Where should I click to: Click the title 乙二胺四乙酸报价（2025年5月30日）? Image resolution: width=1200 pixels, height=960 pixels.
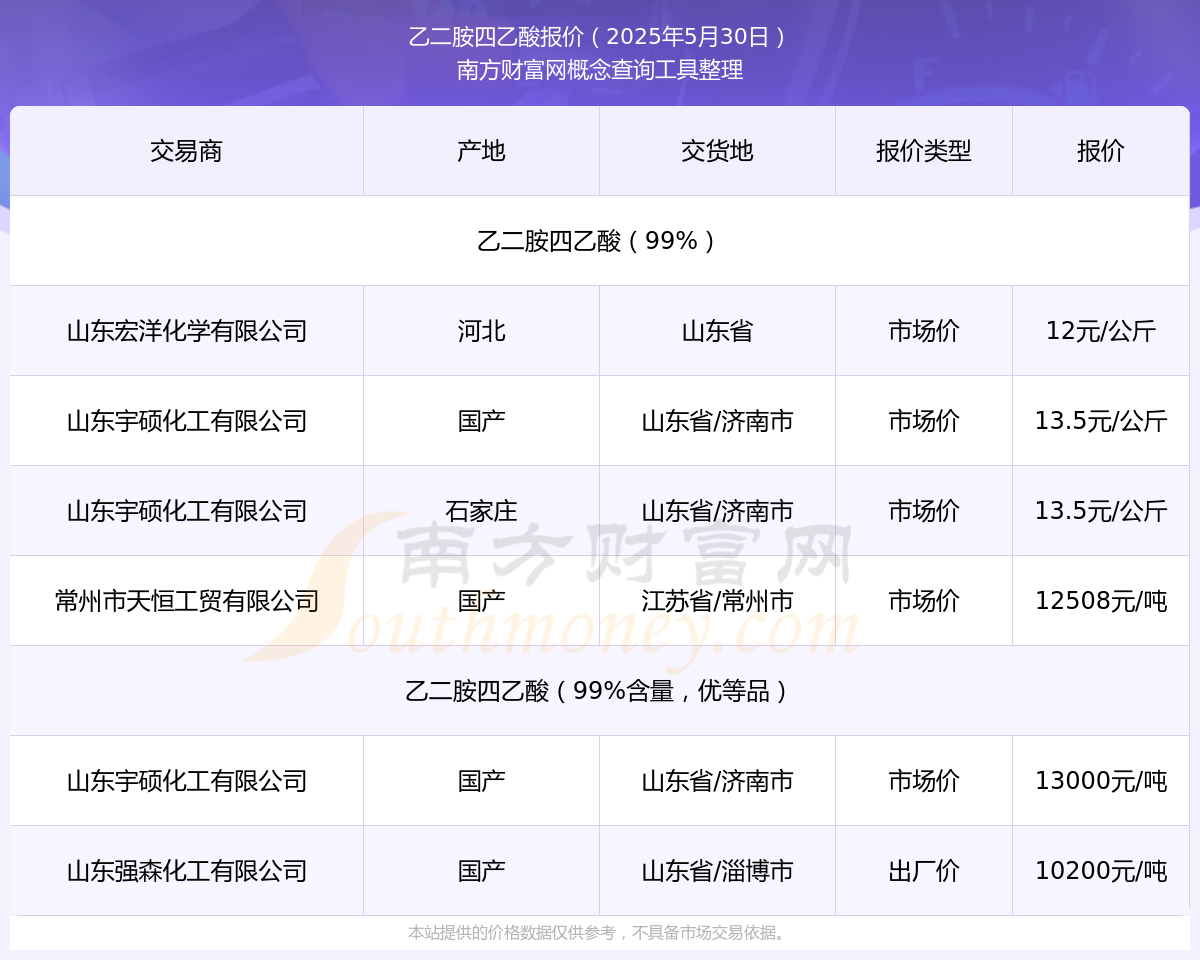[x=600, y=38]
